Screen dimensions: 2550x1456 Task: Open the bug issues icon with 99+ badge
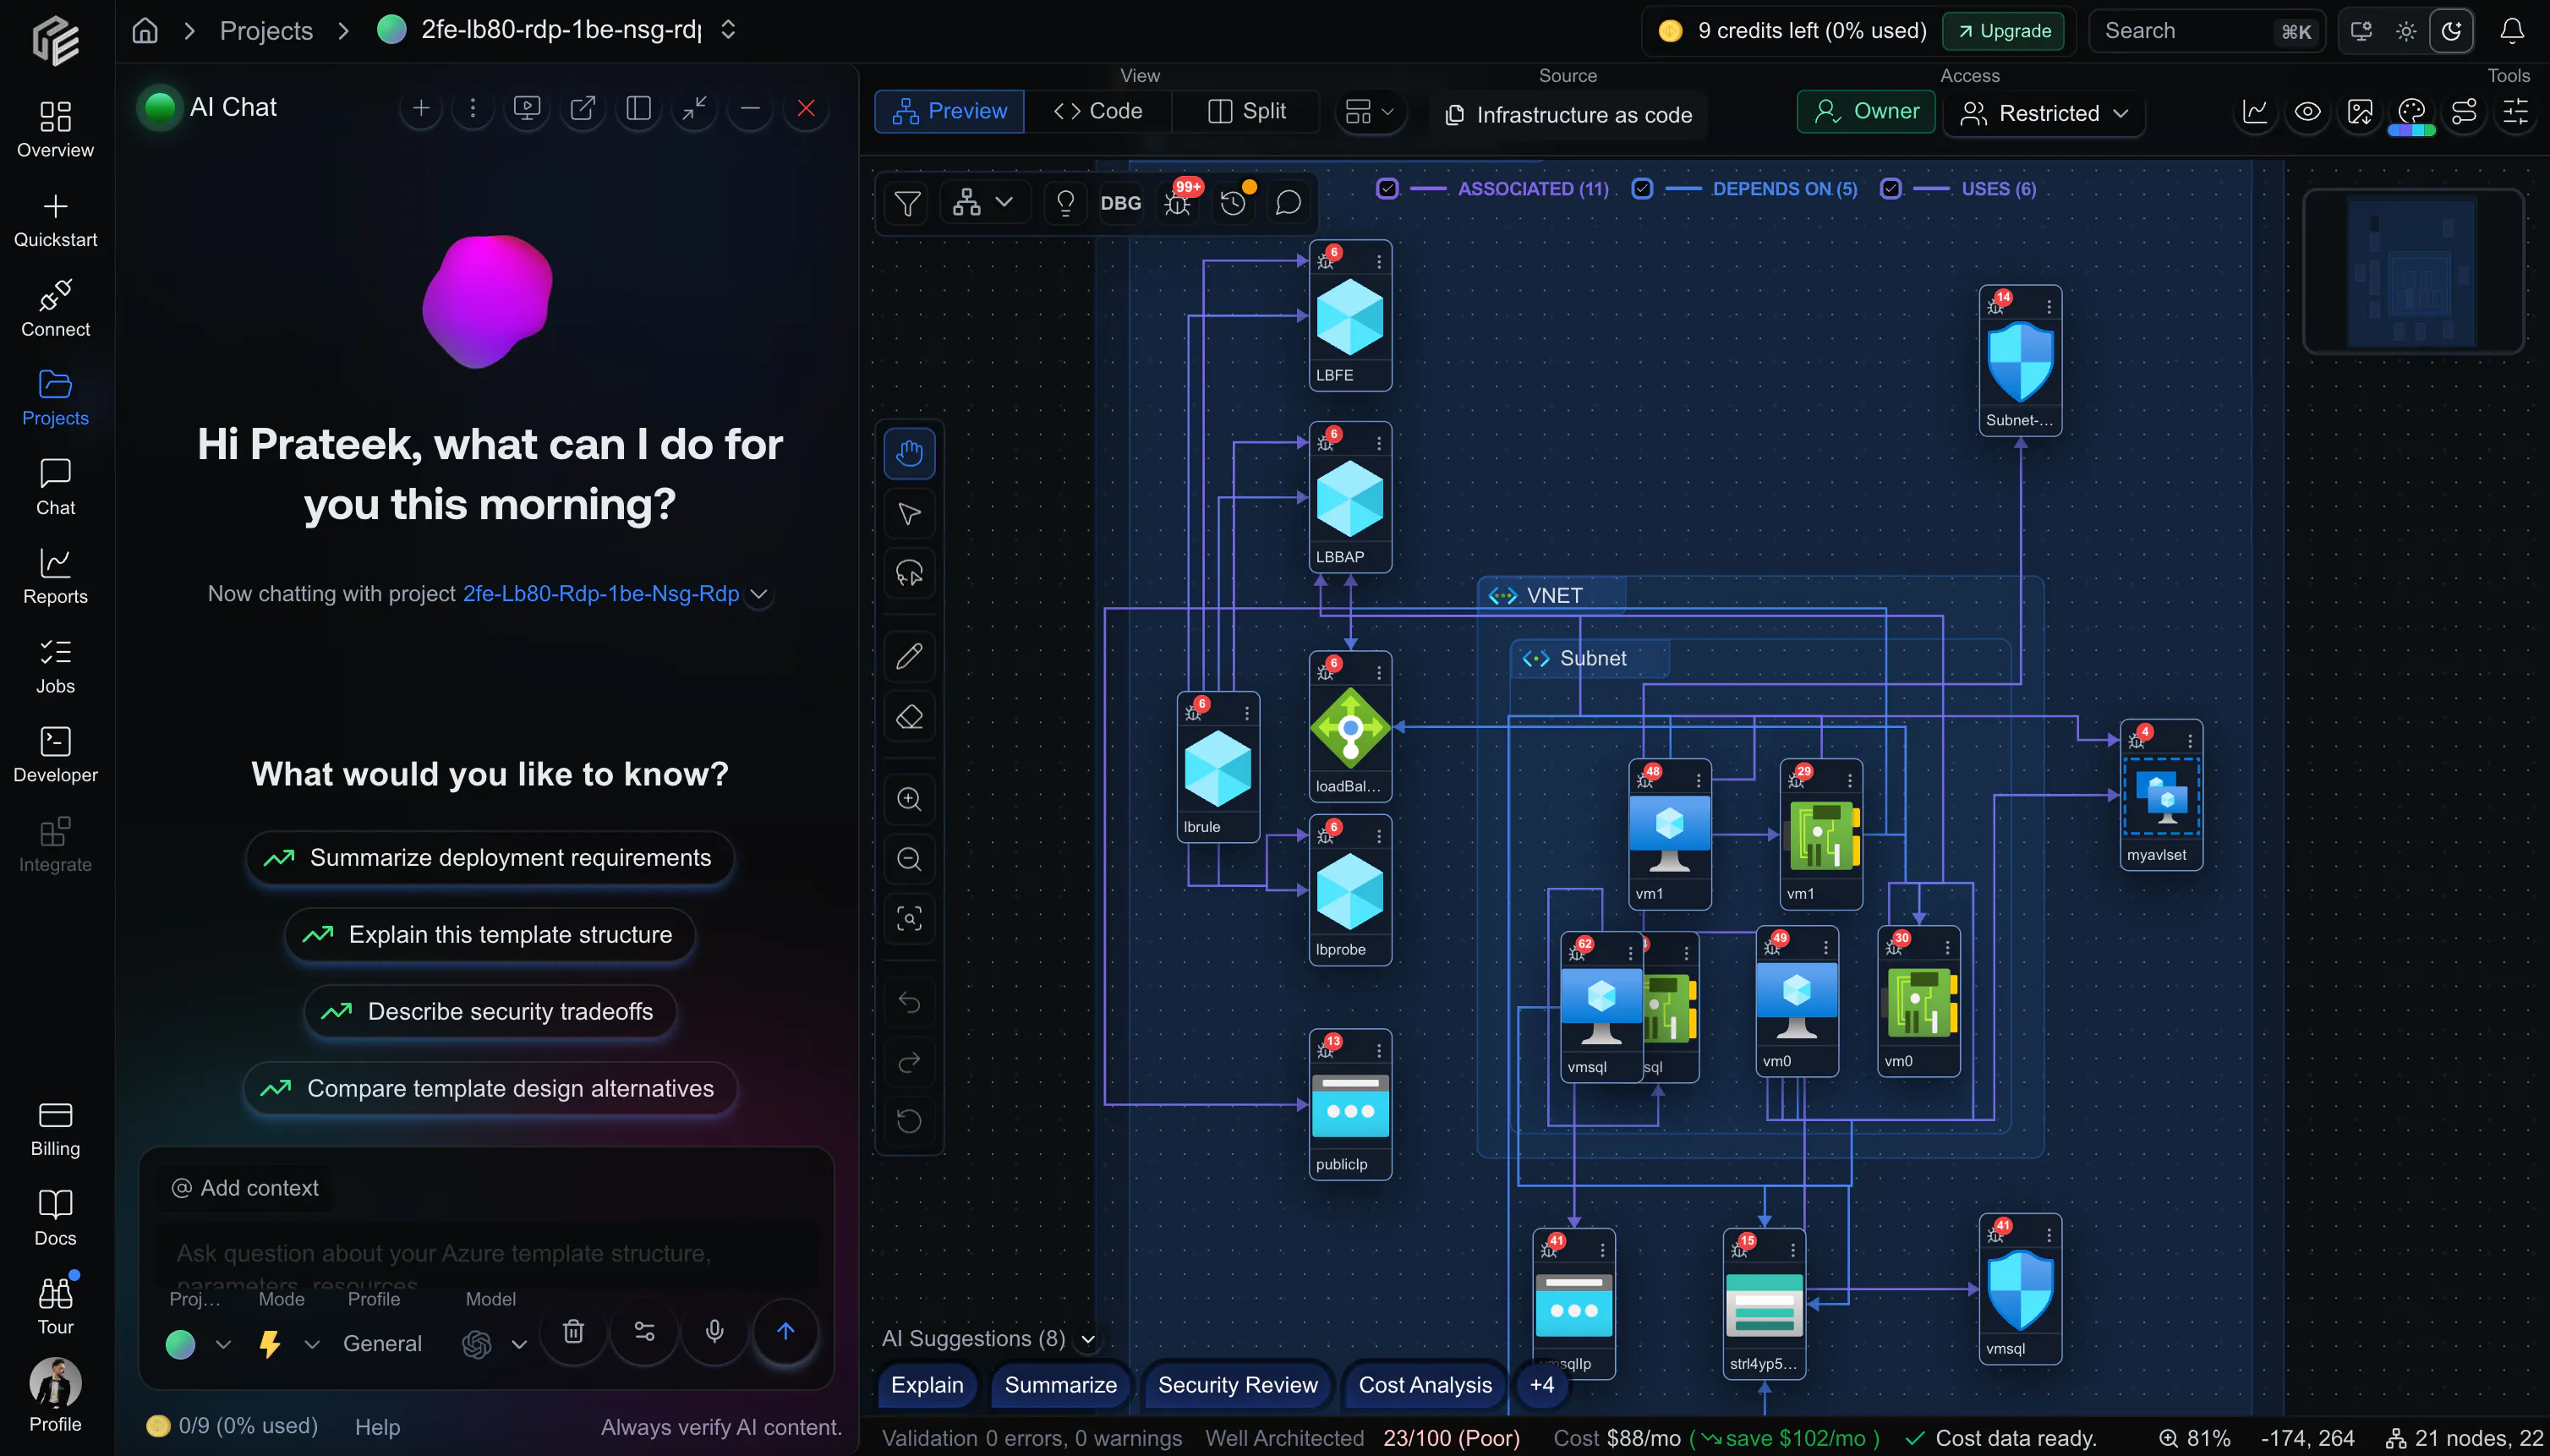tap(1178, 203)
